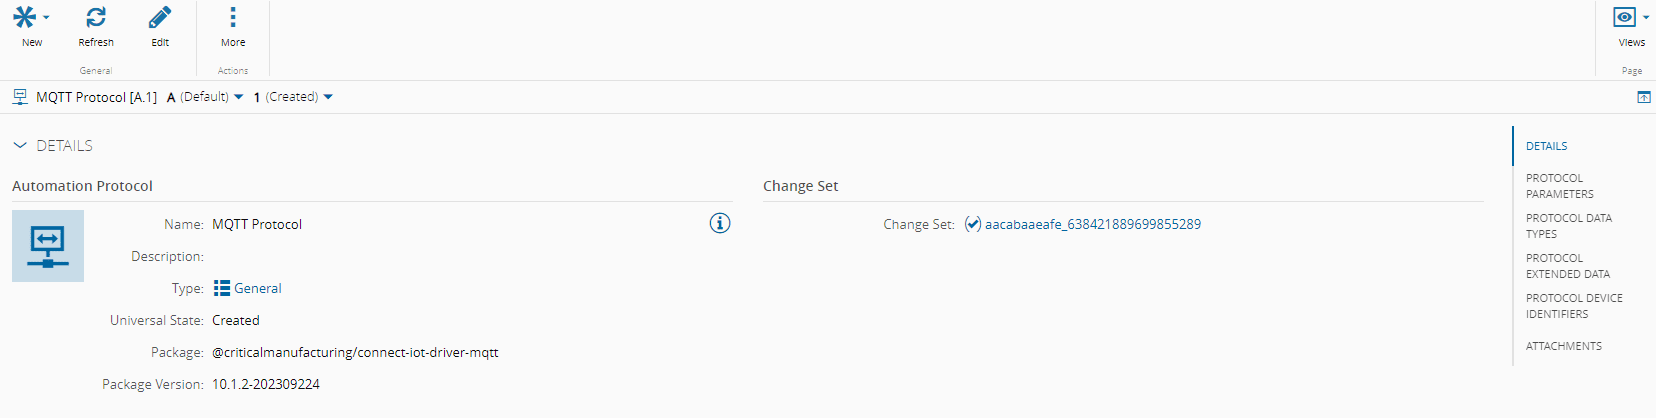This screenshot has height=418, width=1656.
Task: Switch to the Attachments section
Action: 1563,346
